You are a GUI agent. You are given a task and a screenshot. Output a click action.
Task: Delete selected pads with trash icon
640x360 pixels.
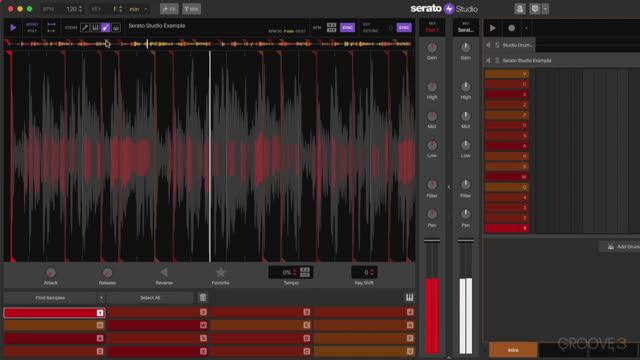pyautogui.click(x=203, y=297)
